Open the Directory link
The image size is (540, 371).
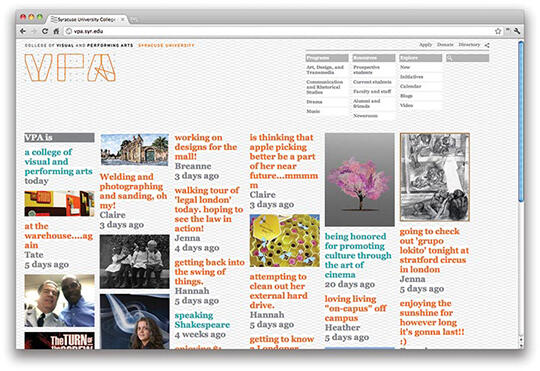point(469,45)
